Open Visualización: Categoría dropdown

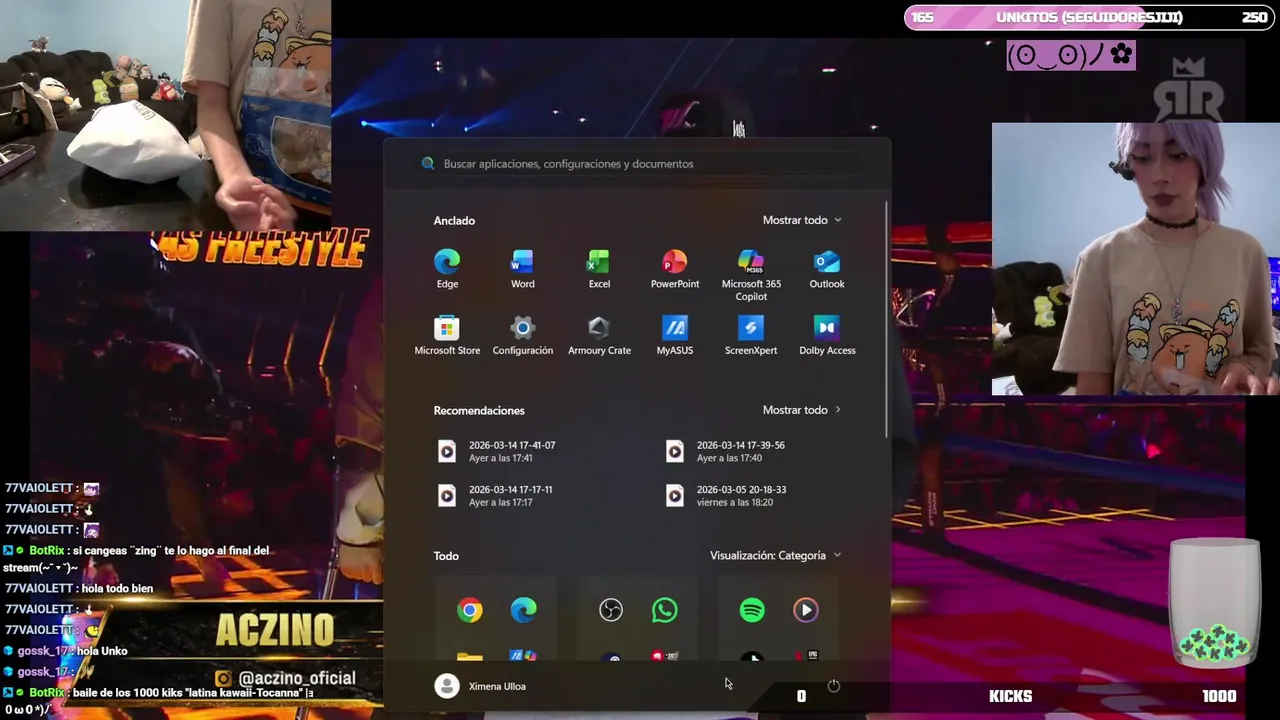(775, 555)
